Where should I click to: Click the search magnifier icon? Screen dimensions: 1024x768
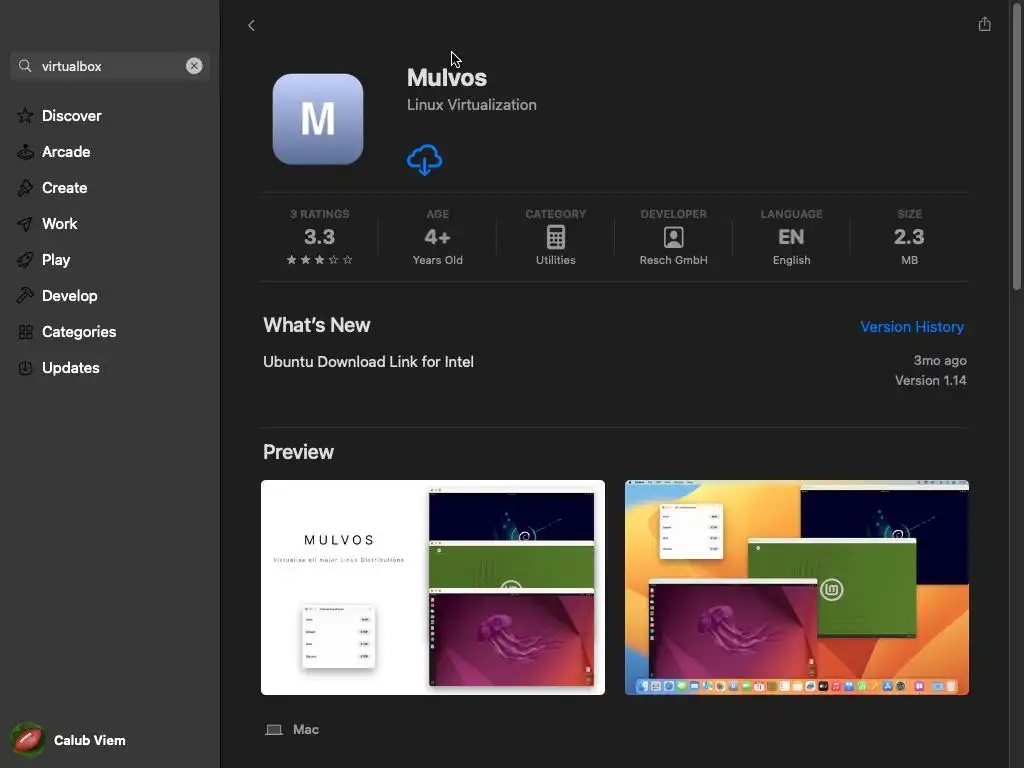(x=25, y=66)
